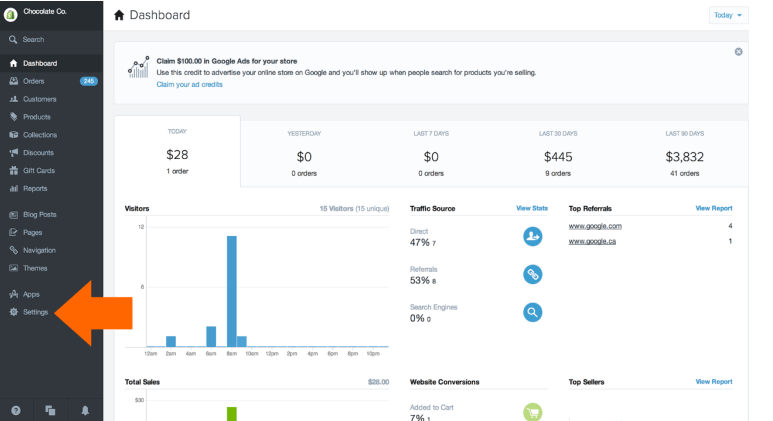This screenshot has height=421, width=773.
Task: Click the green Total Sales bar
Action: click(232, 414)
